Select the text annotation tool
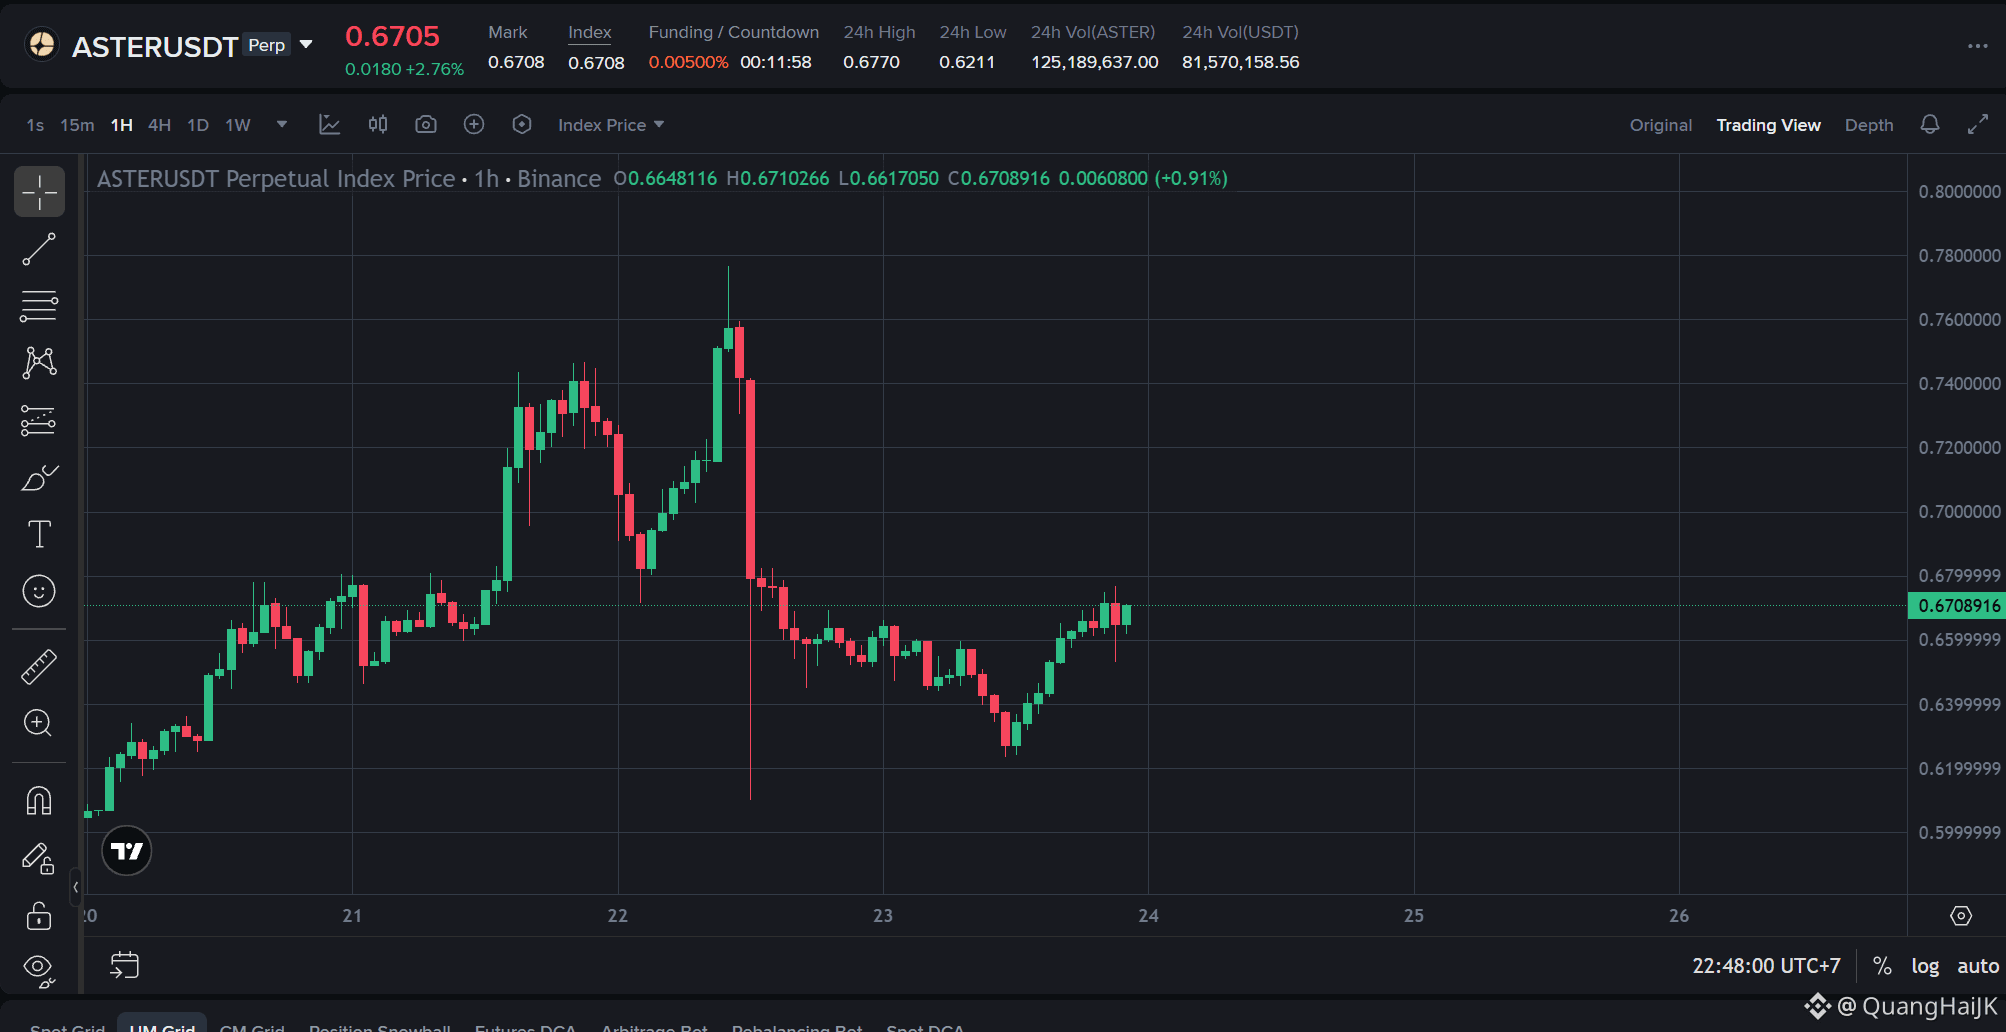Screen dimensions: 2006x1032 point(39,534)
